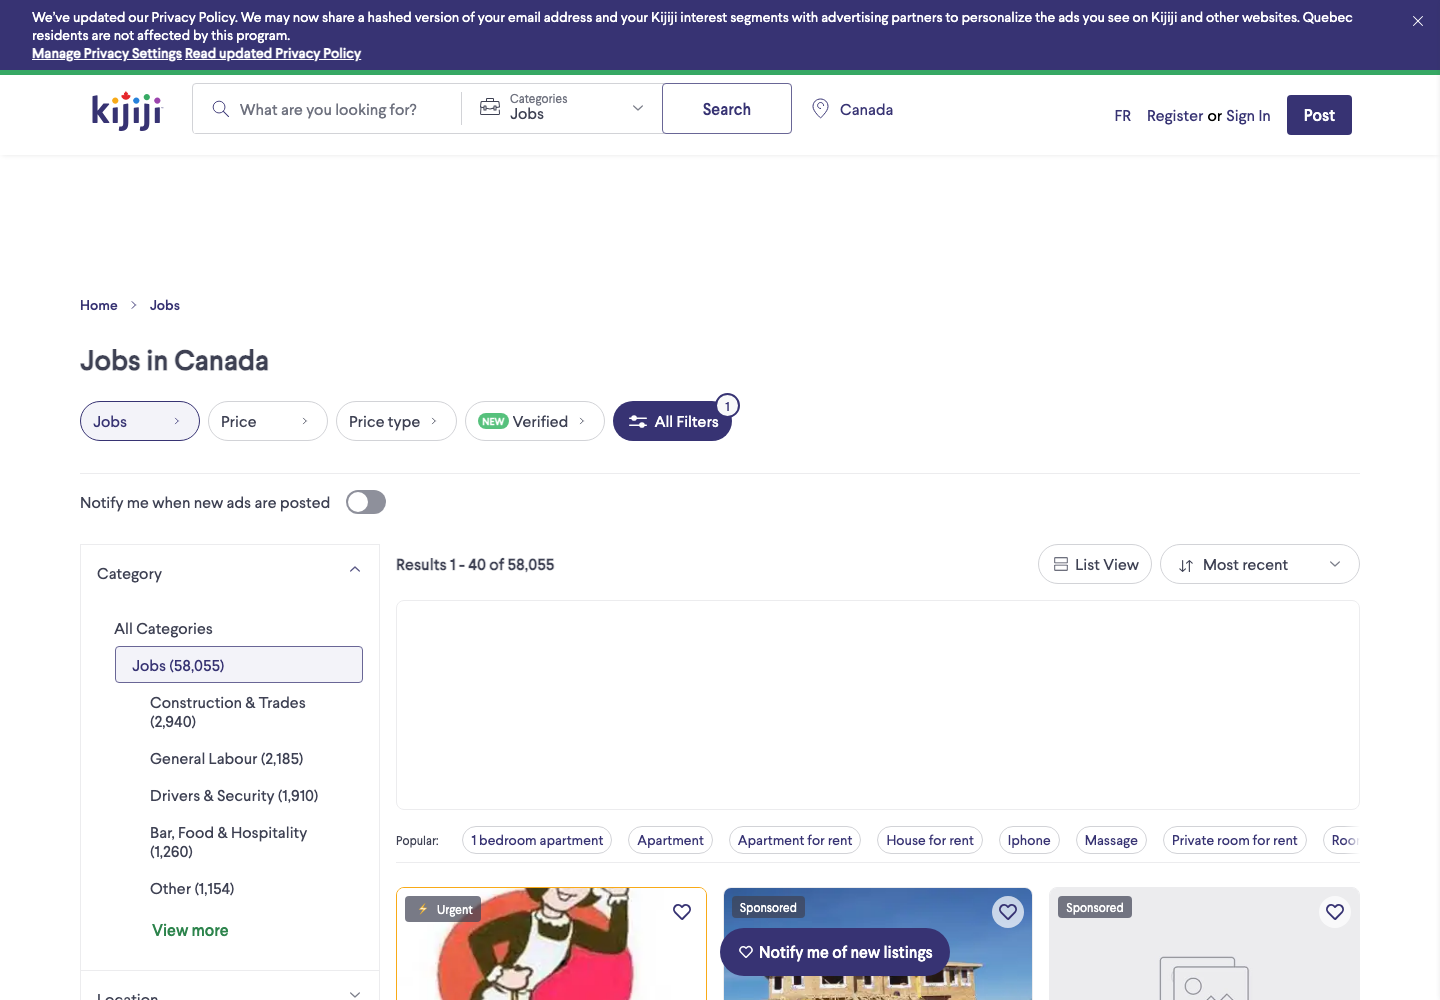This screenshot has height=1000, width=1440.
Task: Click the List View icon
Action: [1061, 564]
